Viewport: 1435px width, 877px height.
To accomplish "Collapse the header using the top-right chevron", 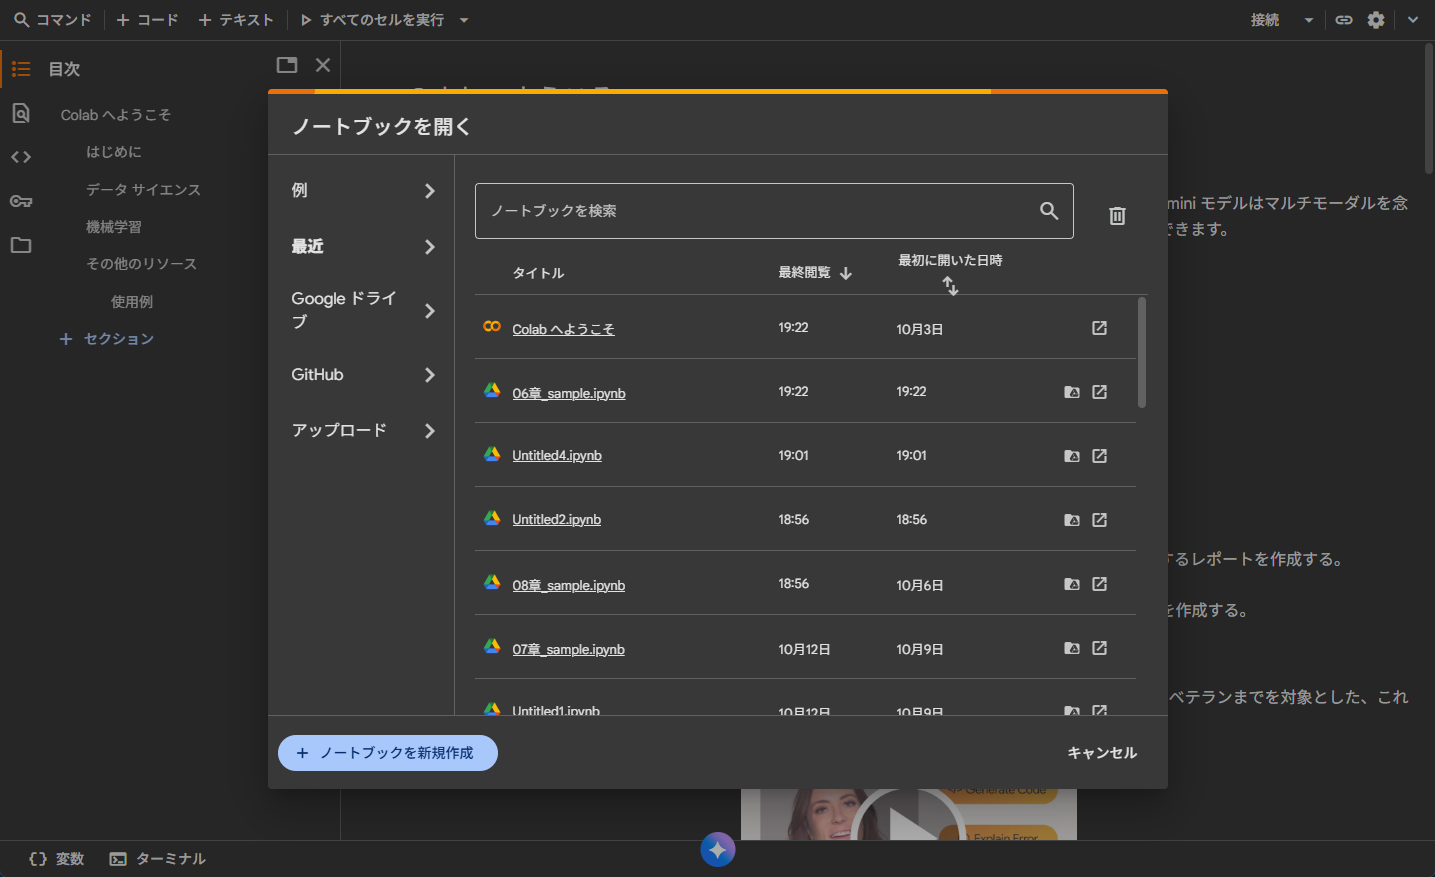I will (1412, 20).
